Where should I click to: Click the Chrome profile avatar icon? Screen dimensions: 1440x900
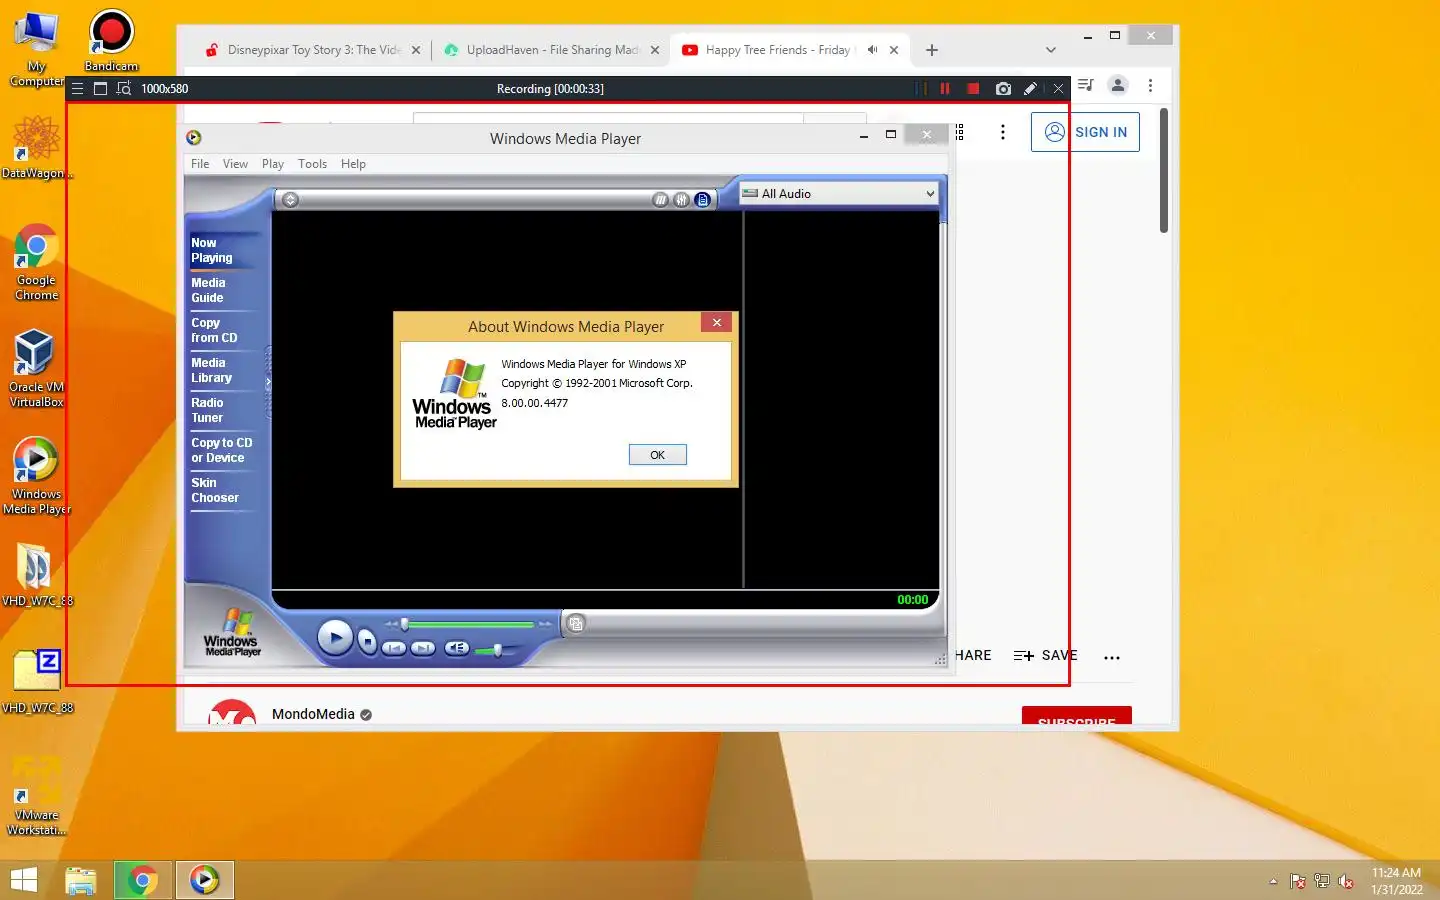(1118, 85)
